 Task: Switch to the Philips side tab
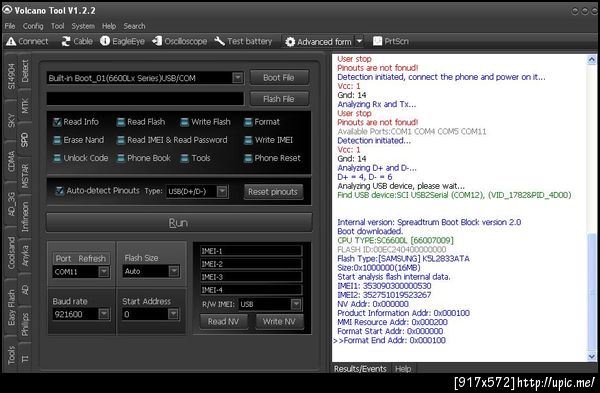tap(24, 325)
